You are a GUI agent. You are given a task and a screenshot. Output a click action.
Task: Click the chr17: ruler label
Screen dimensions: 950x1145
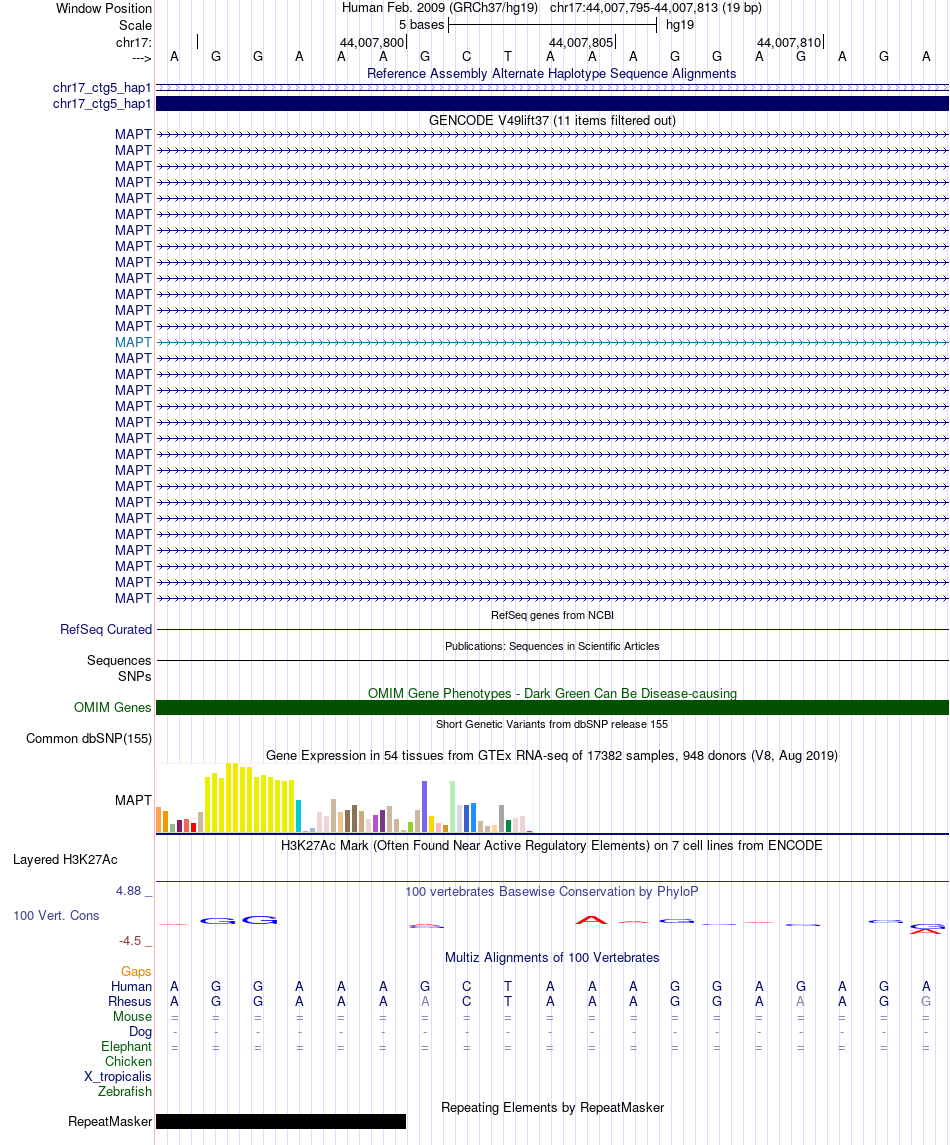134,42
